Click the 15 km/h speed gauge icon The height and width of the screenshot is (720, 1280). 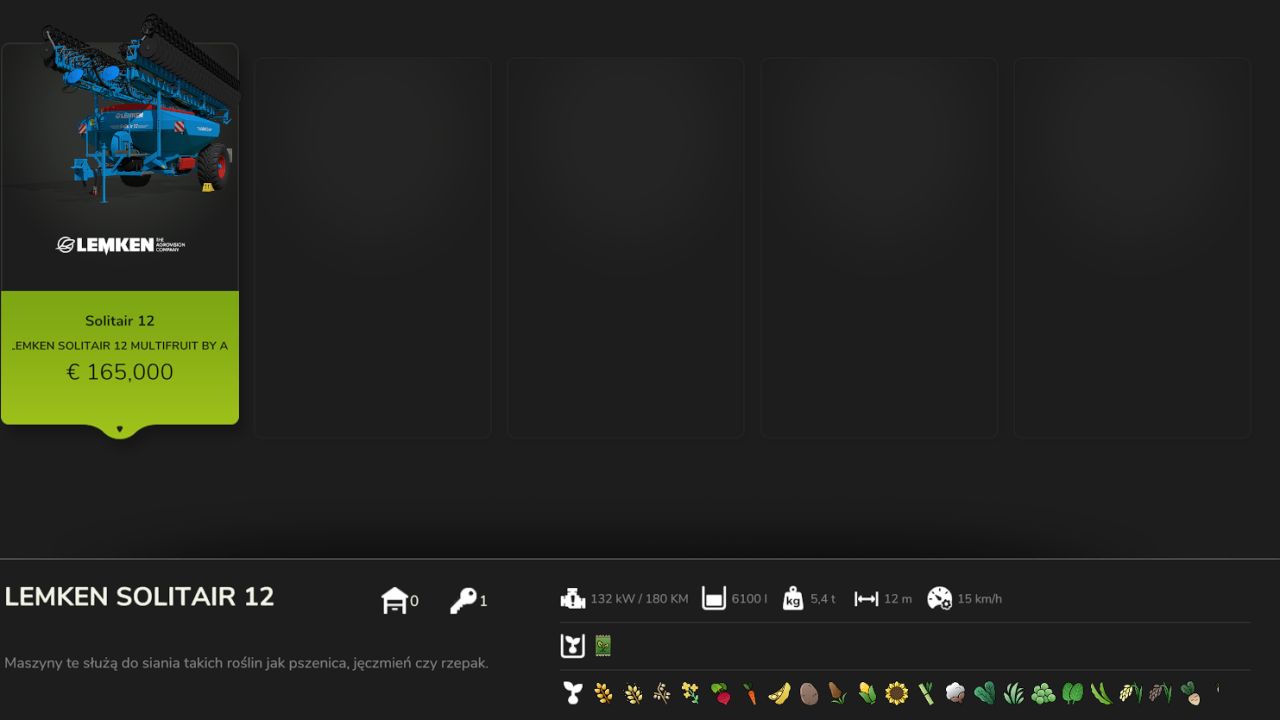(939, 598)
